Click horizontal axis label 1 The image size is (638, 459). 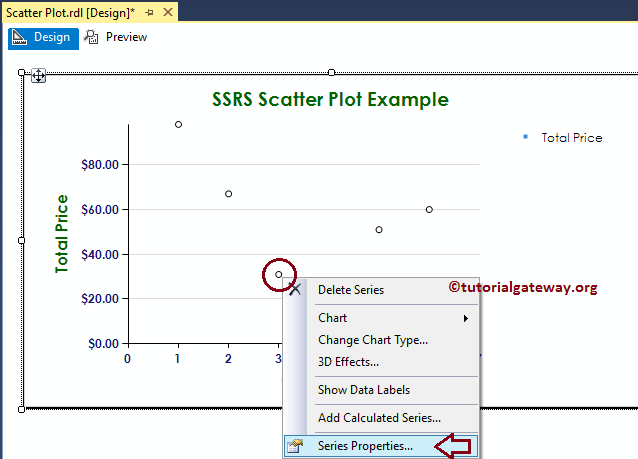[x=177, y=359]
